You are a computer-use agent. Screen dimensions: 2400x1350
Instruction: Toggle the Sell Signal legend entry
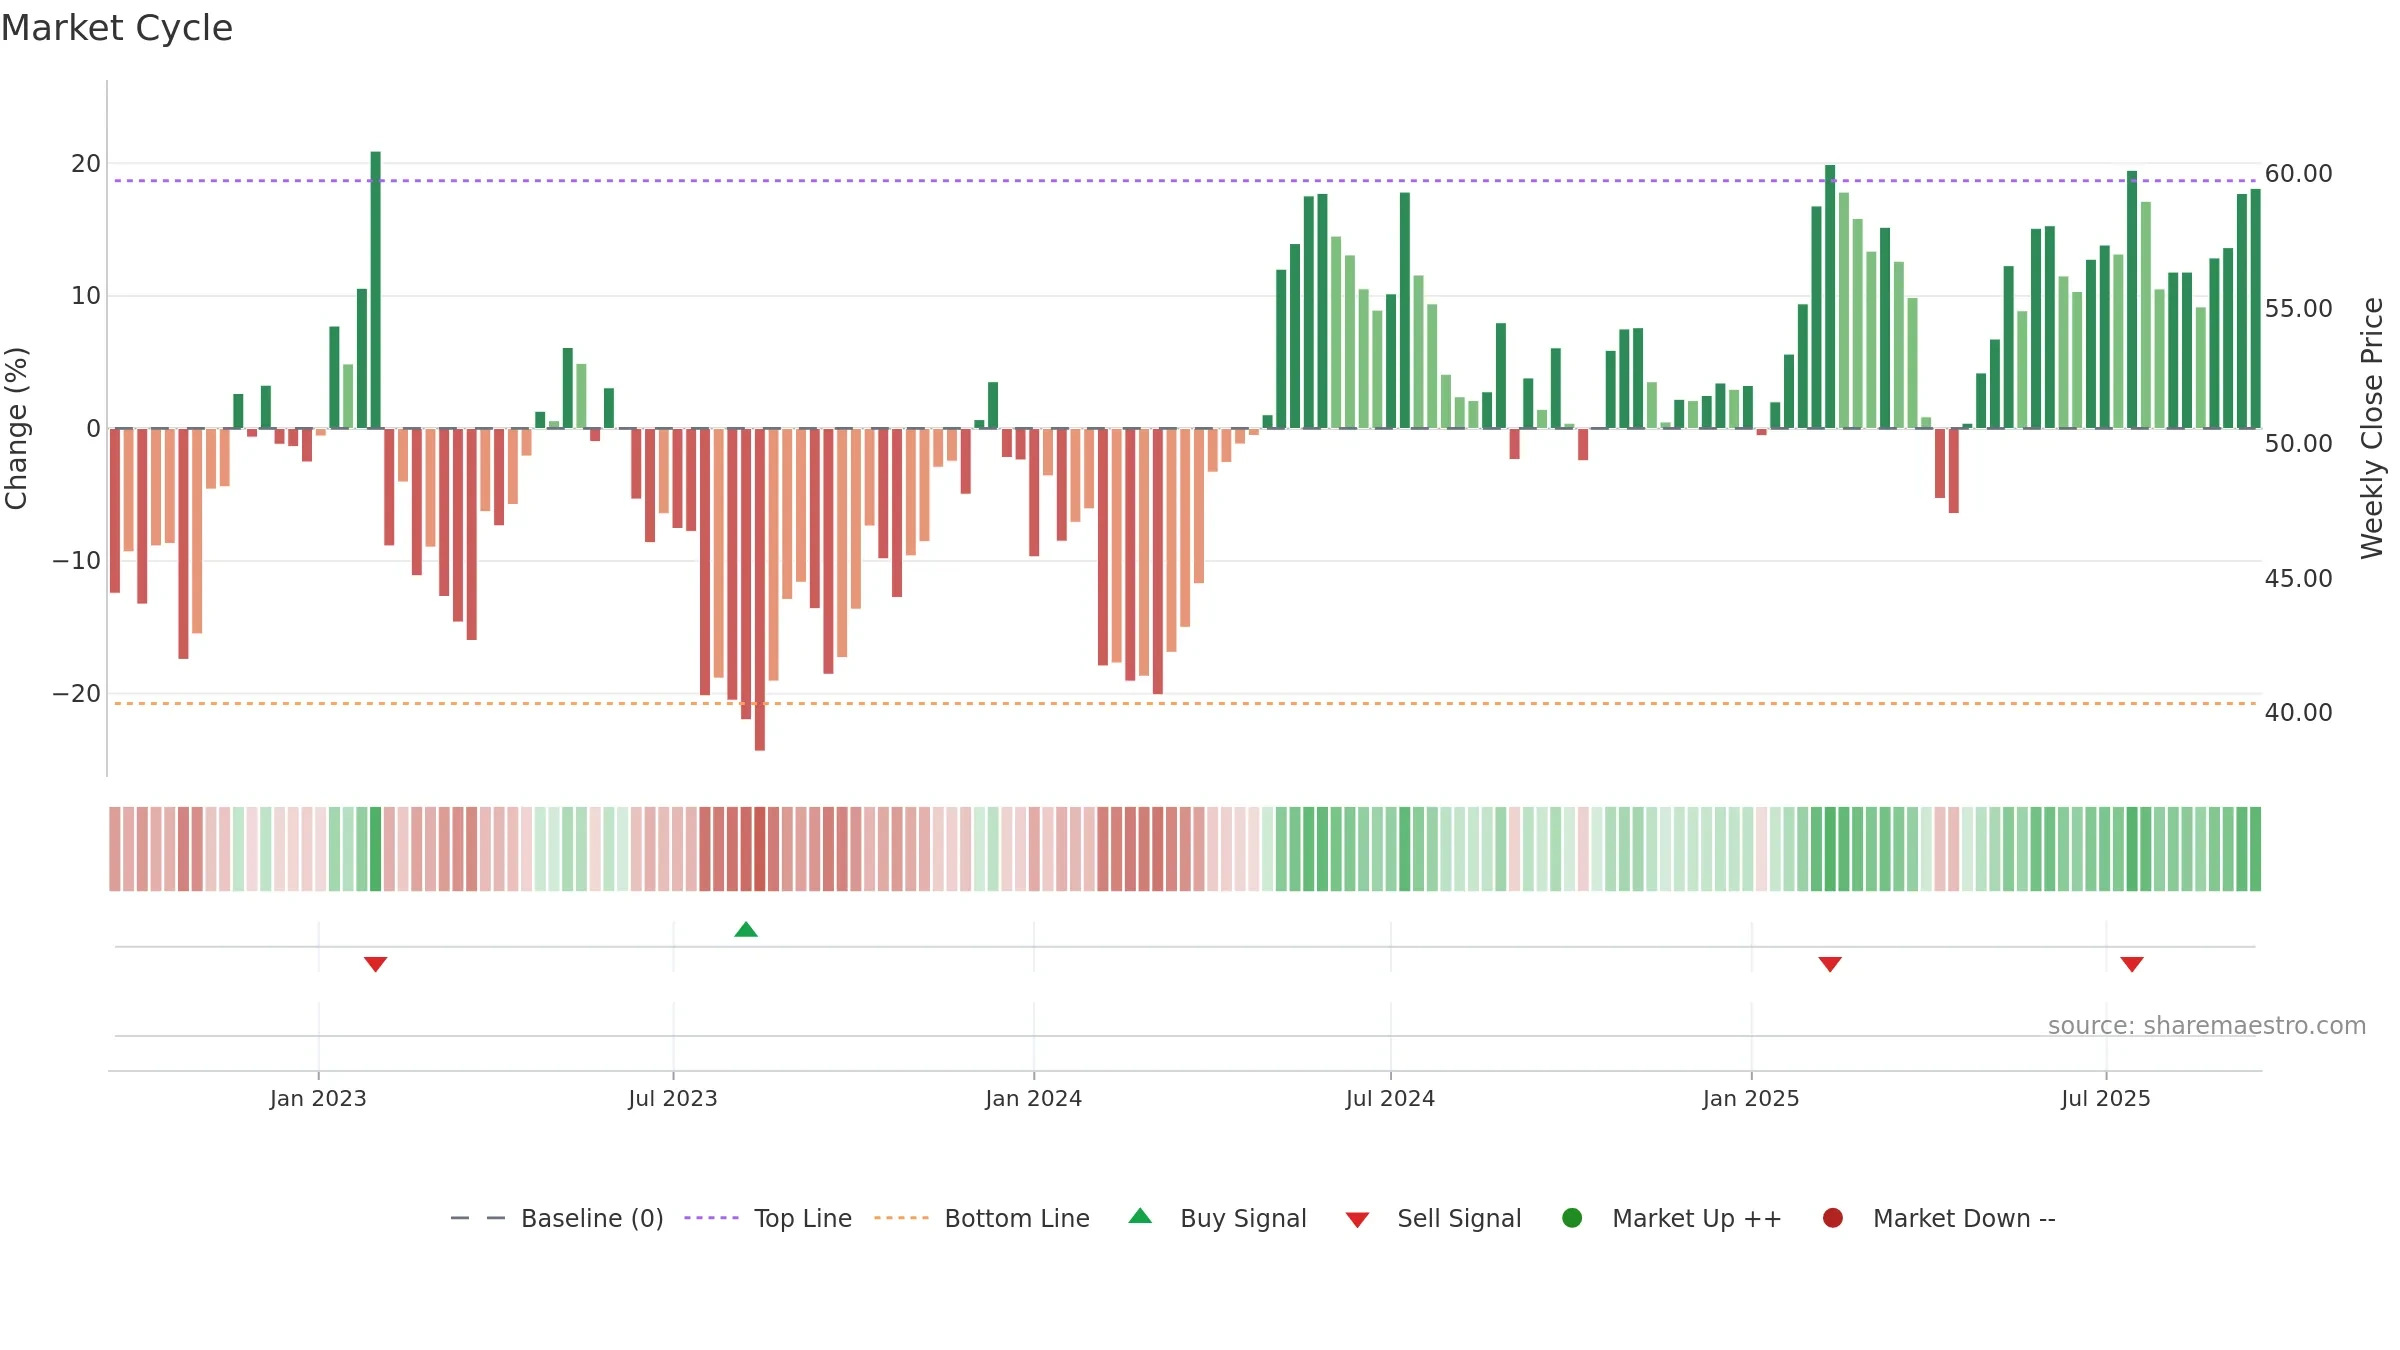1433,1218
